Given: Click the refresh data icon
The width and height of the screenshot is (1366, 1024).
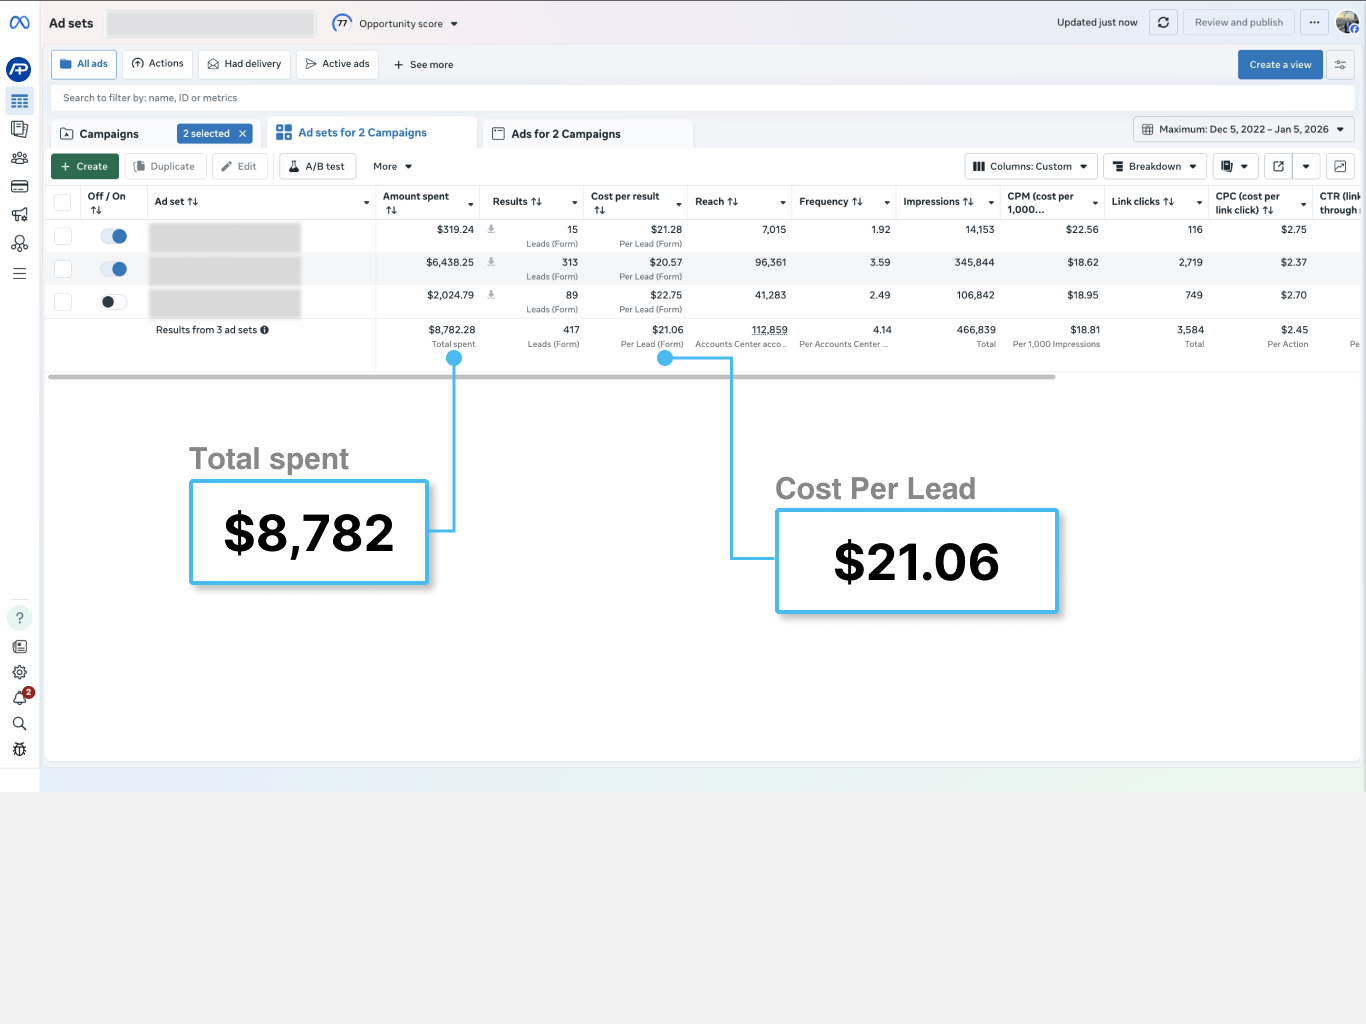Looking at the screenshot, I should pyautogui.click(x=1163, y=23).
